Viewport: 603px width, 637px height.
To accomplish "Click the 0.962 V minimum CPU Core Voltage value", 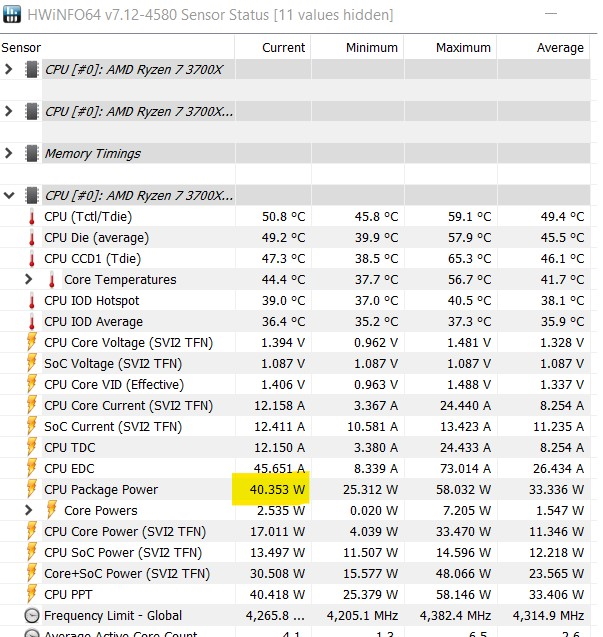I will 376,343.
